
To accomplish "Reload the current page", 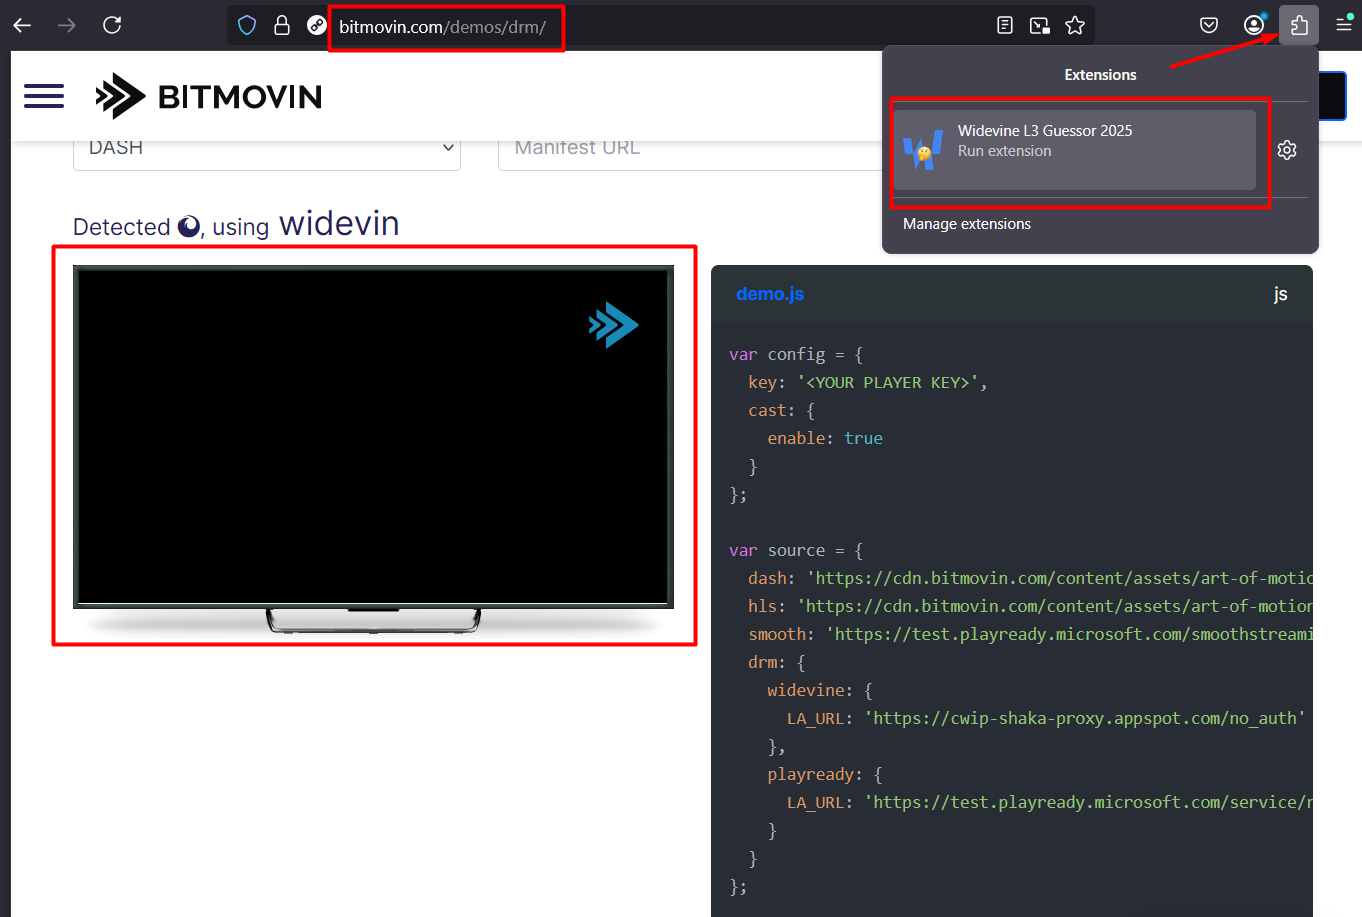I will coord(112,25).
